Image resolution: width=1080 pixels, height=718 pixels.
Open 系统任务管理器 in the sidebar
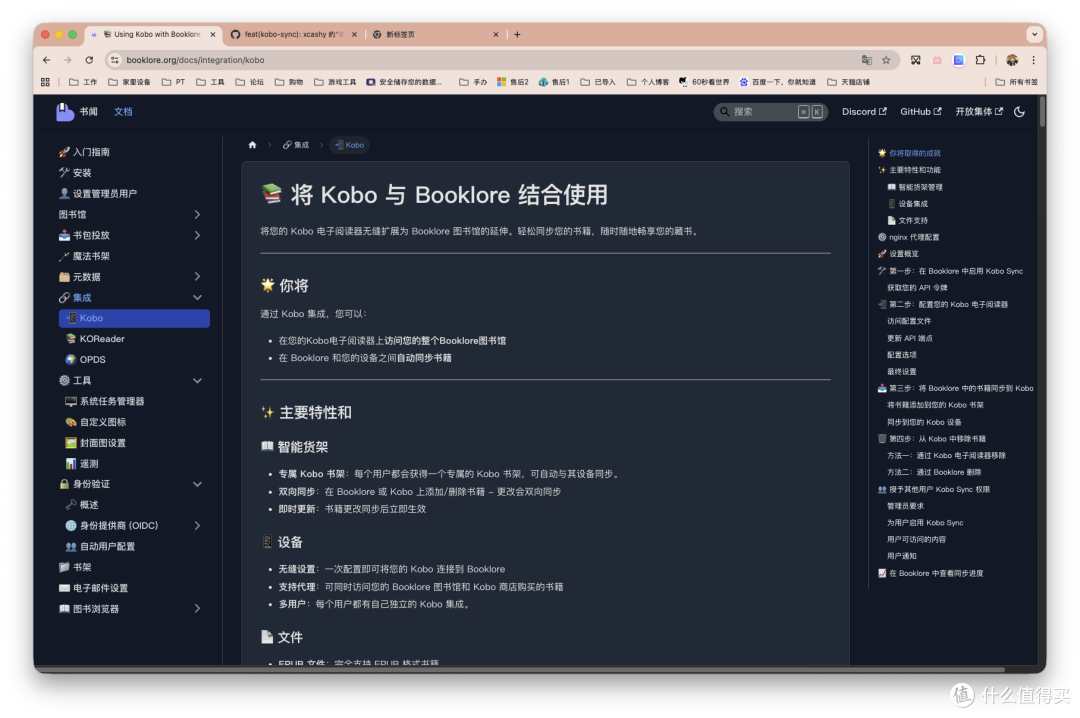tap(105, 401)
